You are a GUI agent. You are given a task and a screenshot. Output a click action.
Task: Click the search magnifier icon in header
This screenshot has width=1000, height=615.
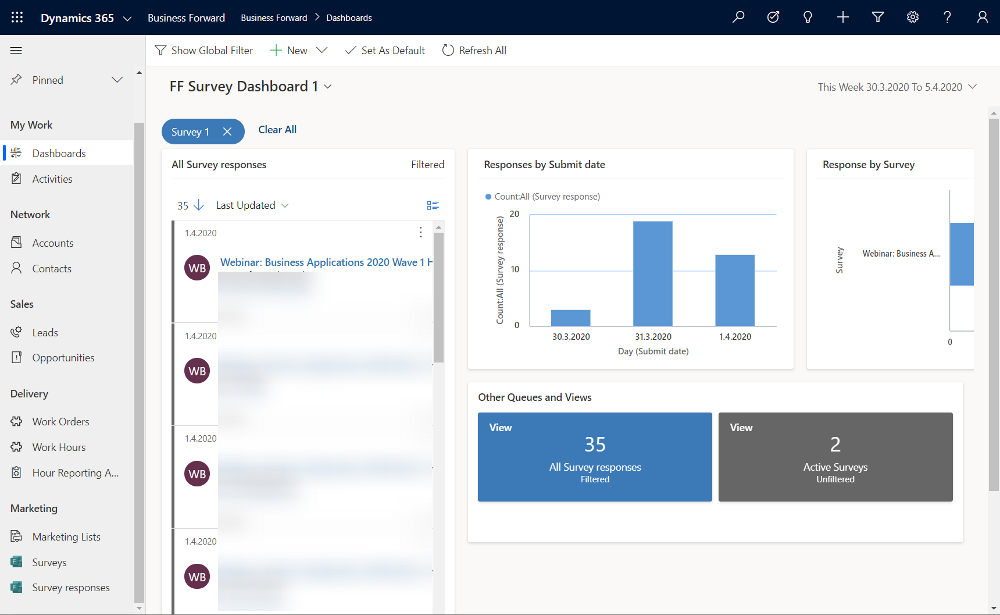[x=738, y=17]
